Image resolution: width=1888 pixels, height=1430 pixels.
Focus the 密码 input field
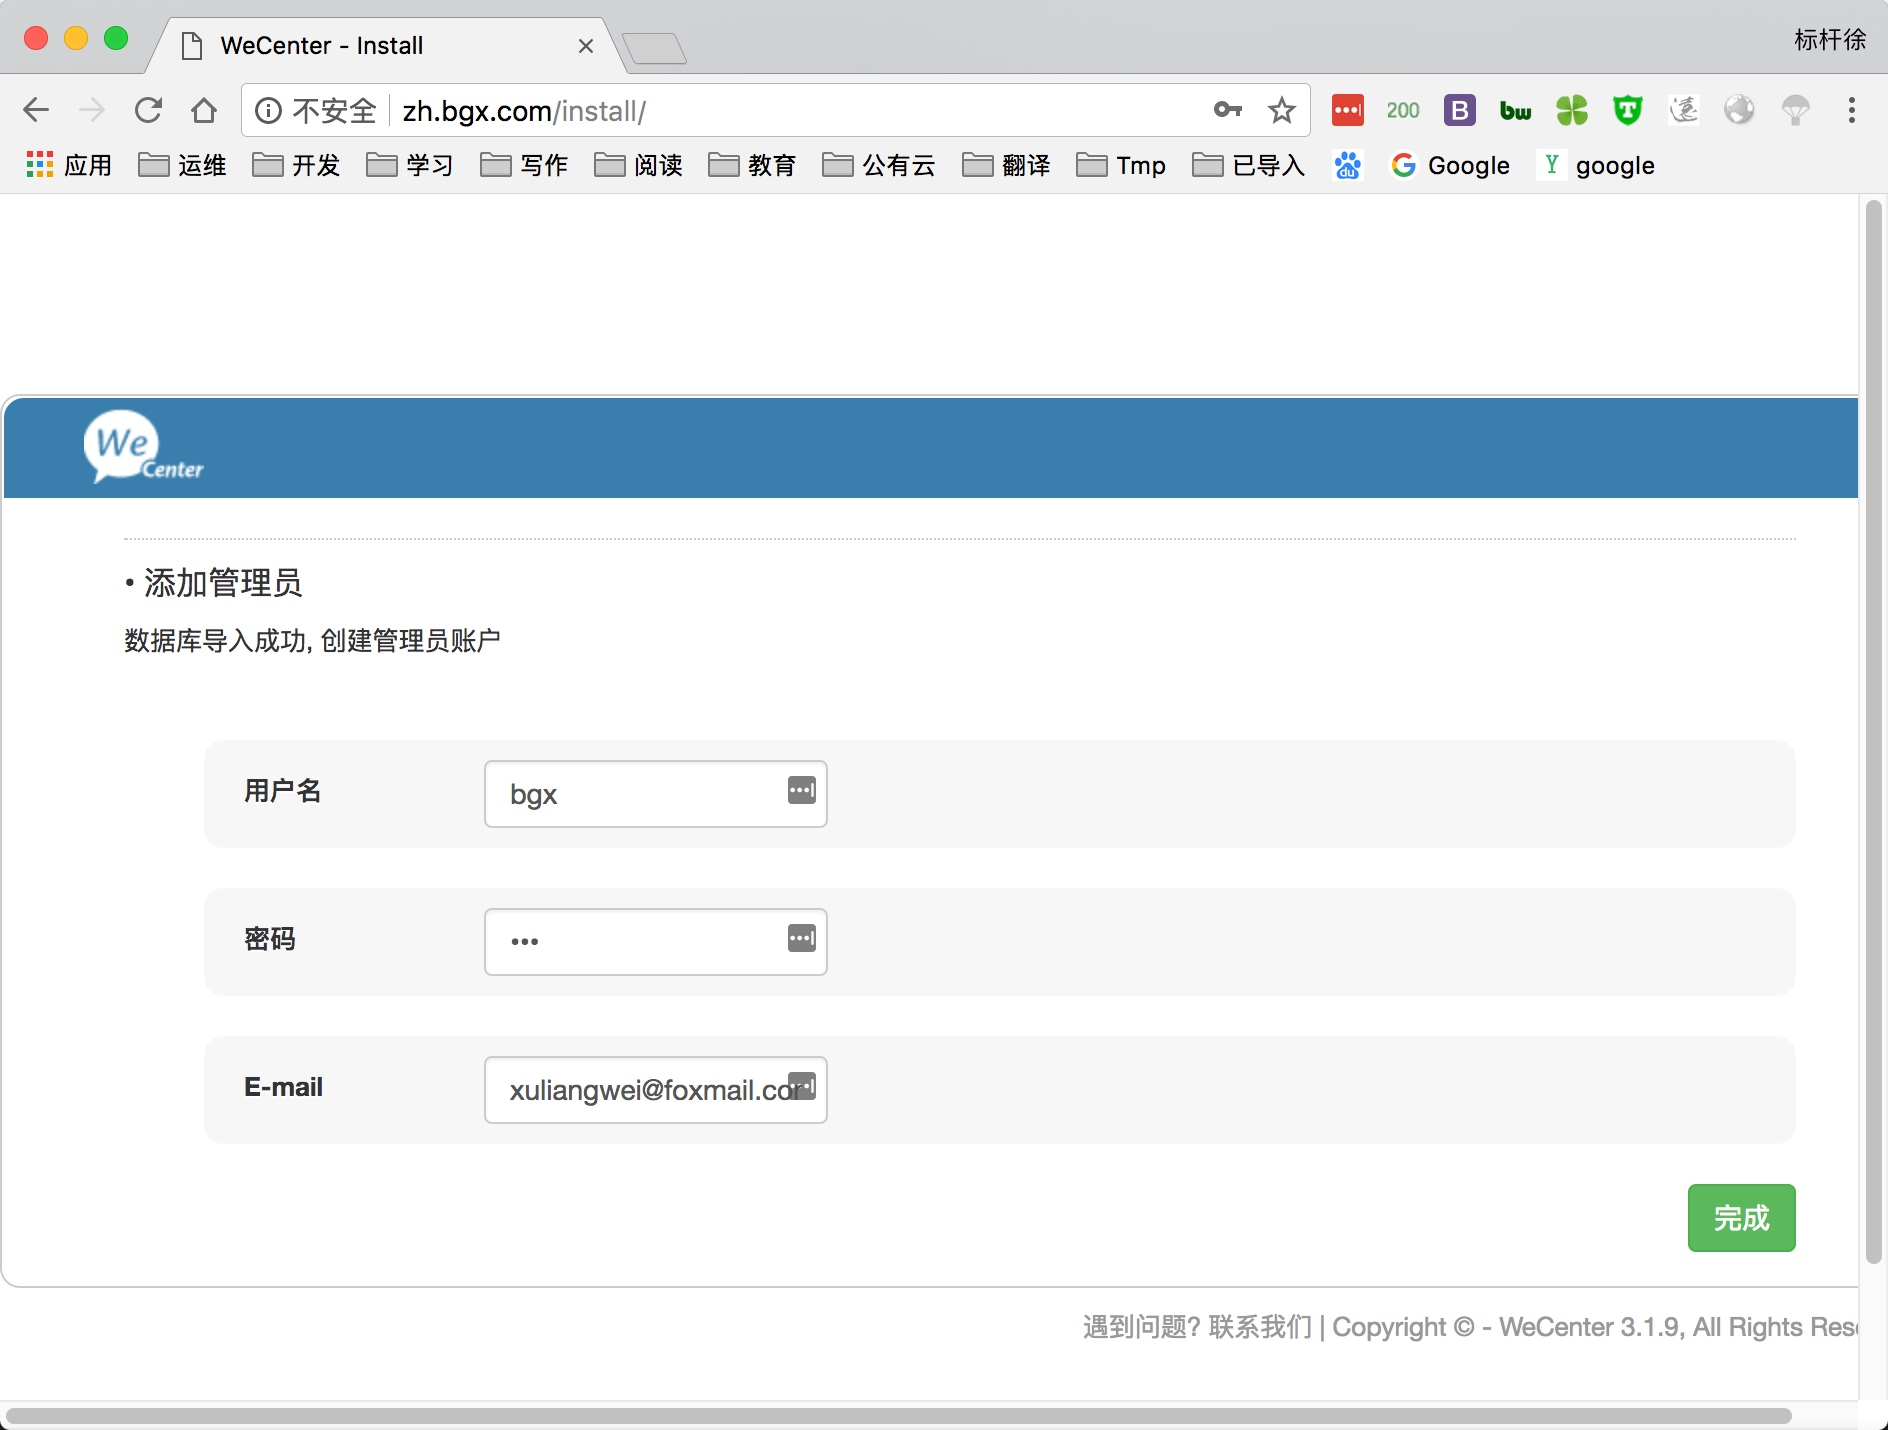point(655,942)
